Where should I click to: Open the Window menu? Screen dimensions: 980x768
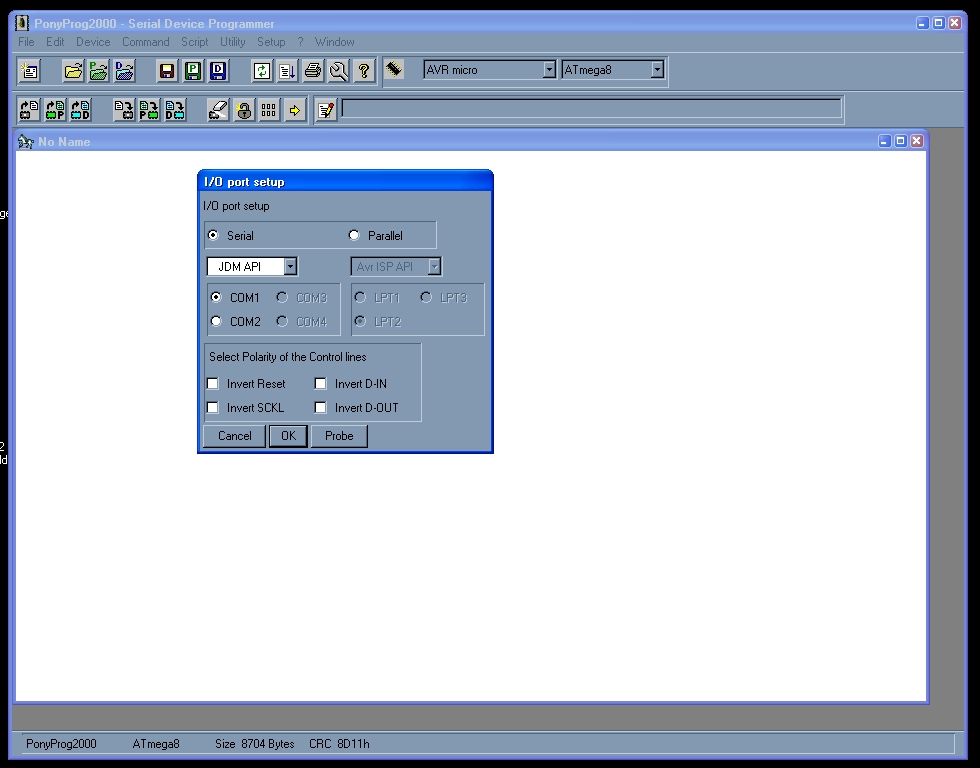pos(334,42)
